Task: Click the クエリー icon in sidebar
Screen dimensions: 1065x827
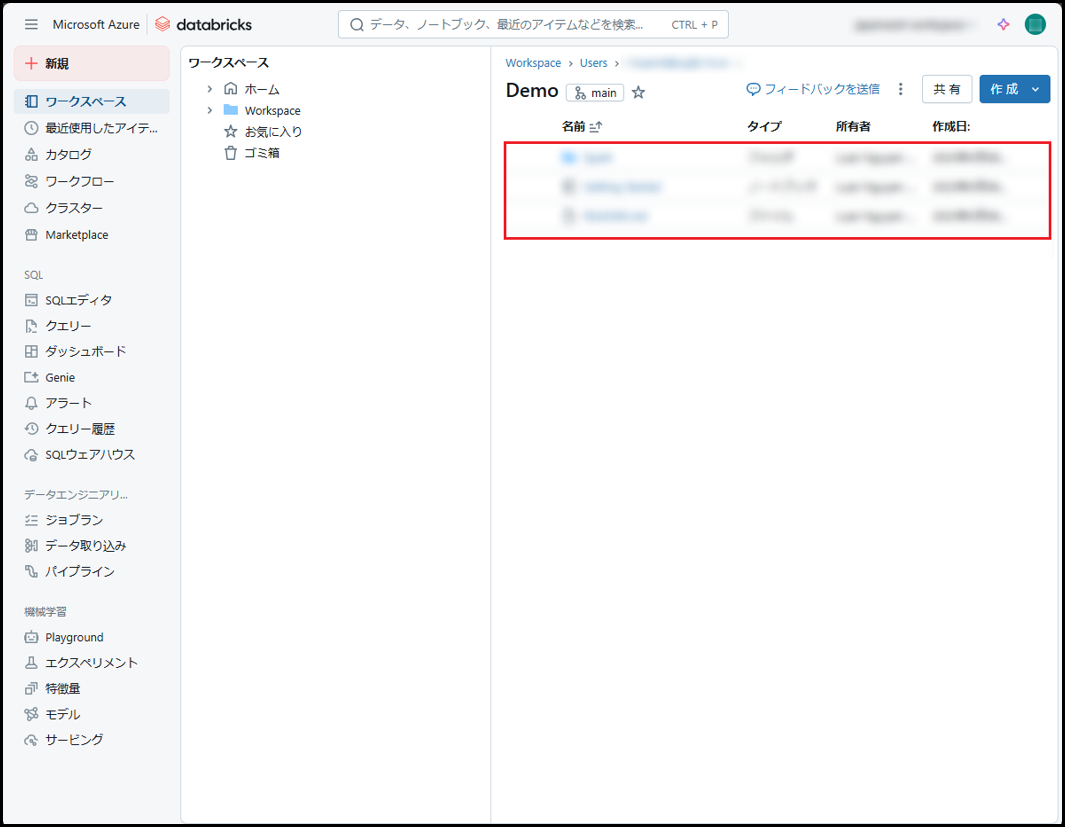Action: (x=31, y=326)
